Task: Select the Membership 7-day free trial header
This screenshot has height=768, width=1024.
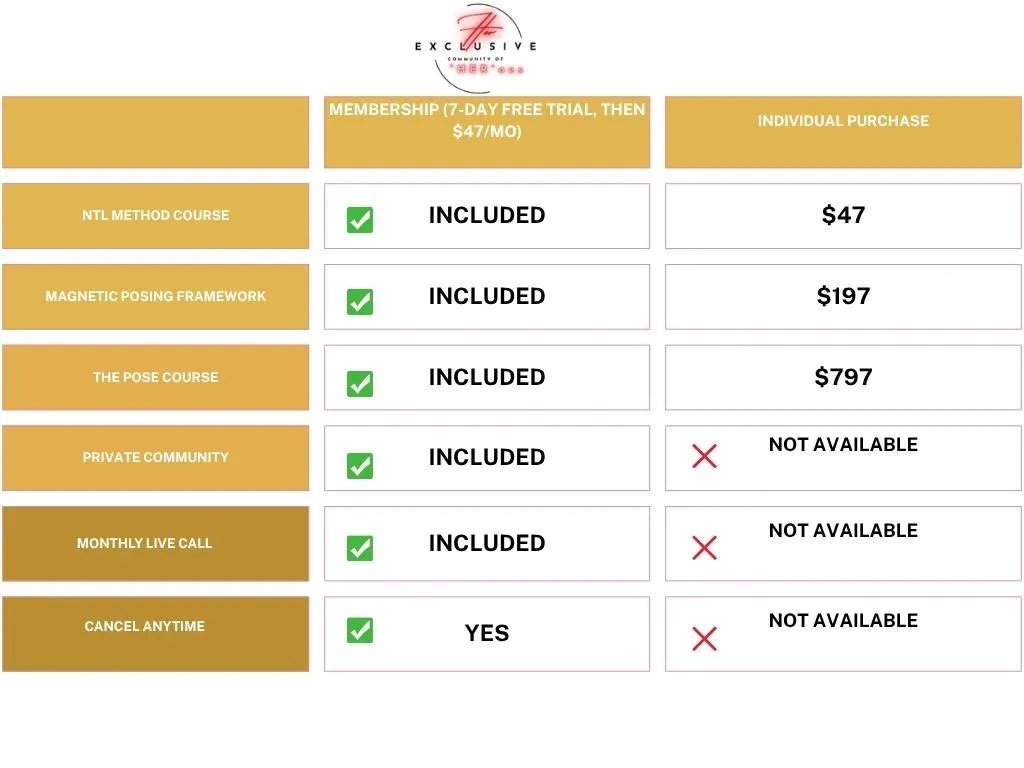Action: click(x=487, y=120)
